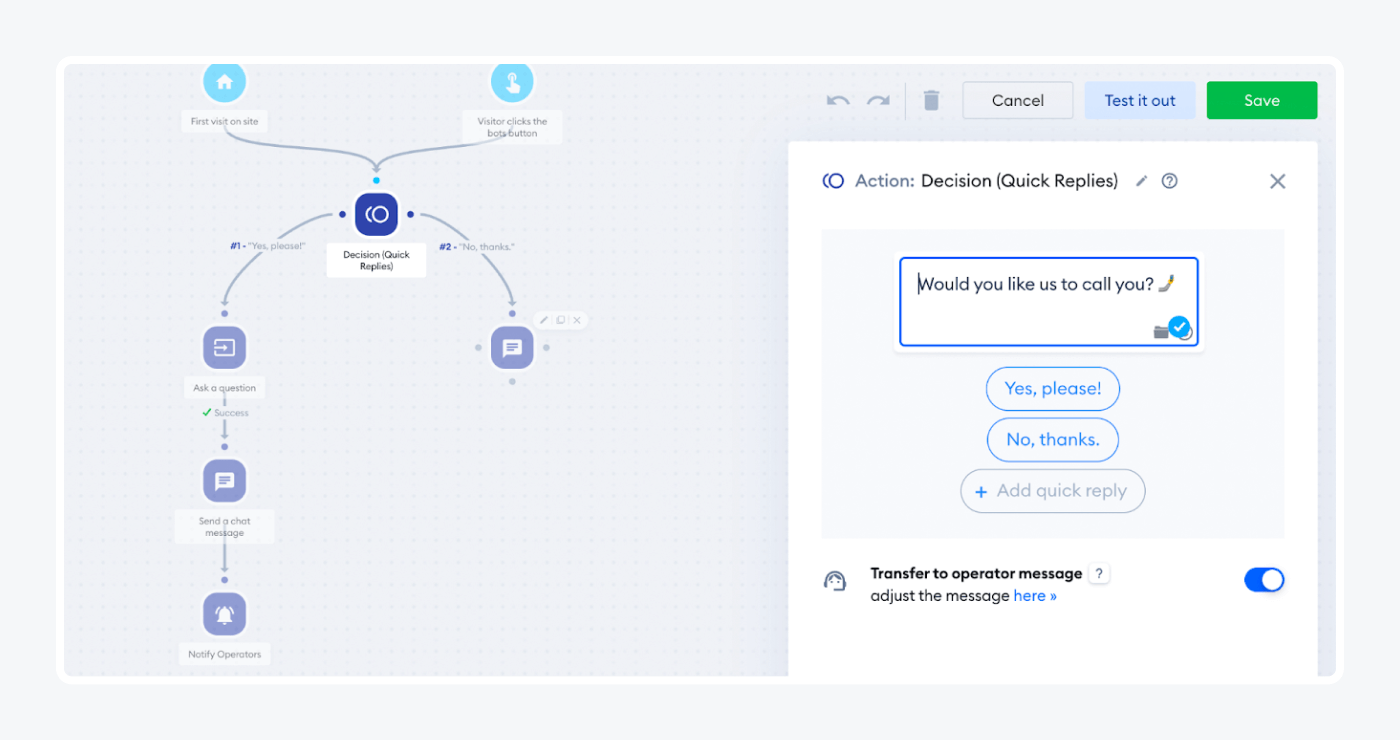Duplicate the chat node with the copy icon
The image size is (1400, 740).
560,319
